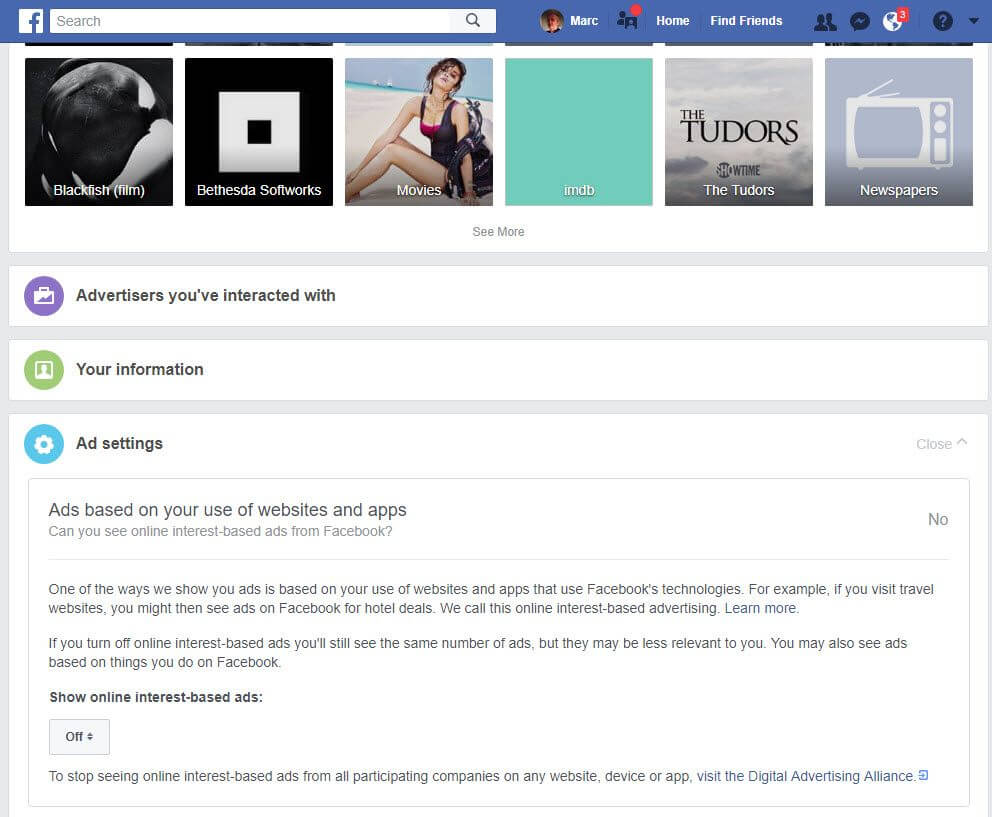Click the green Your information icon
This screenshot has height=817, width=992.
tap(44, 370)
